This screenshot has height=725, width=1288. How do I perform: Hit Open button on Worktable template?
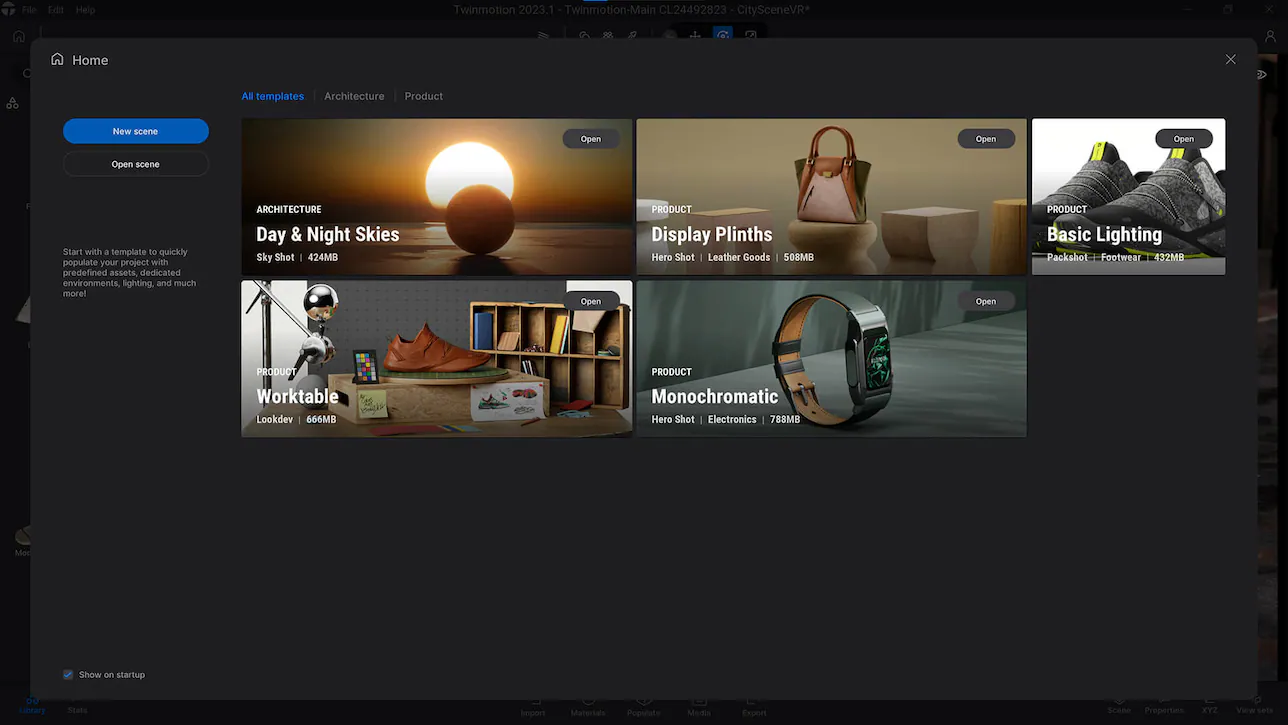coord(590,301)
